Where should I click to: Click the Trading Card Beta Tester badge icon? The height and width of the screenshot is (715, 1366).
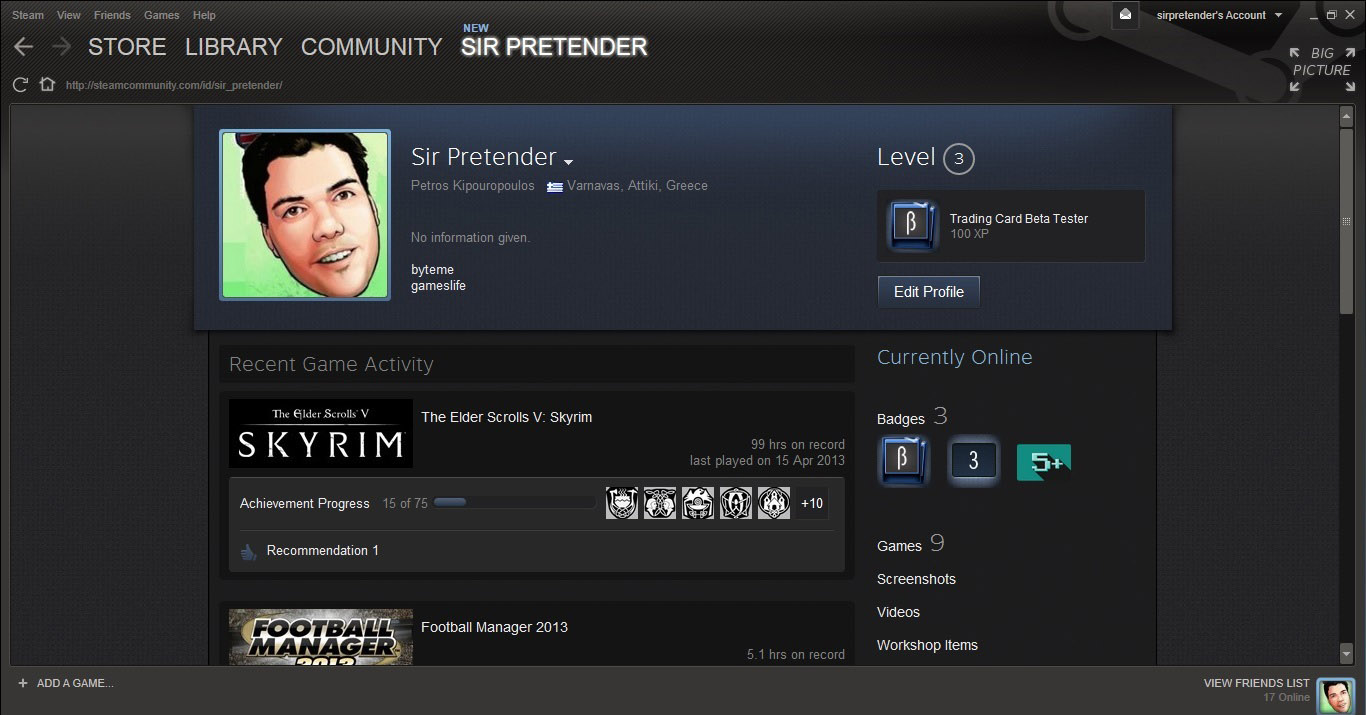(x=912, y=226)
